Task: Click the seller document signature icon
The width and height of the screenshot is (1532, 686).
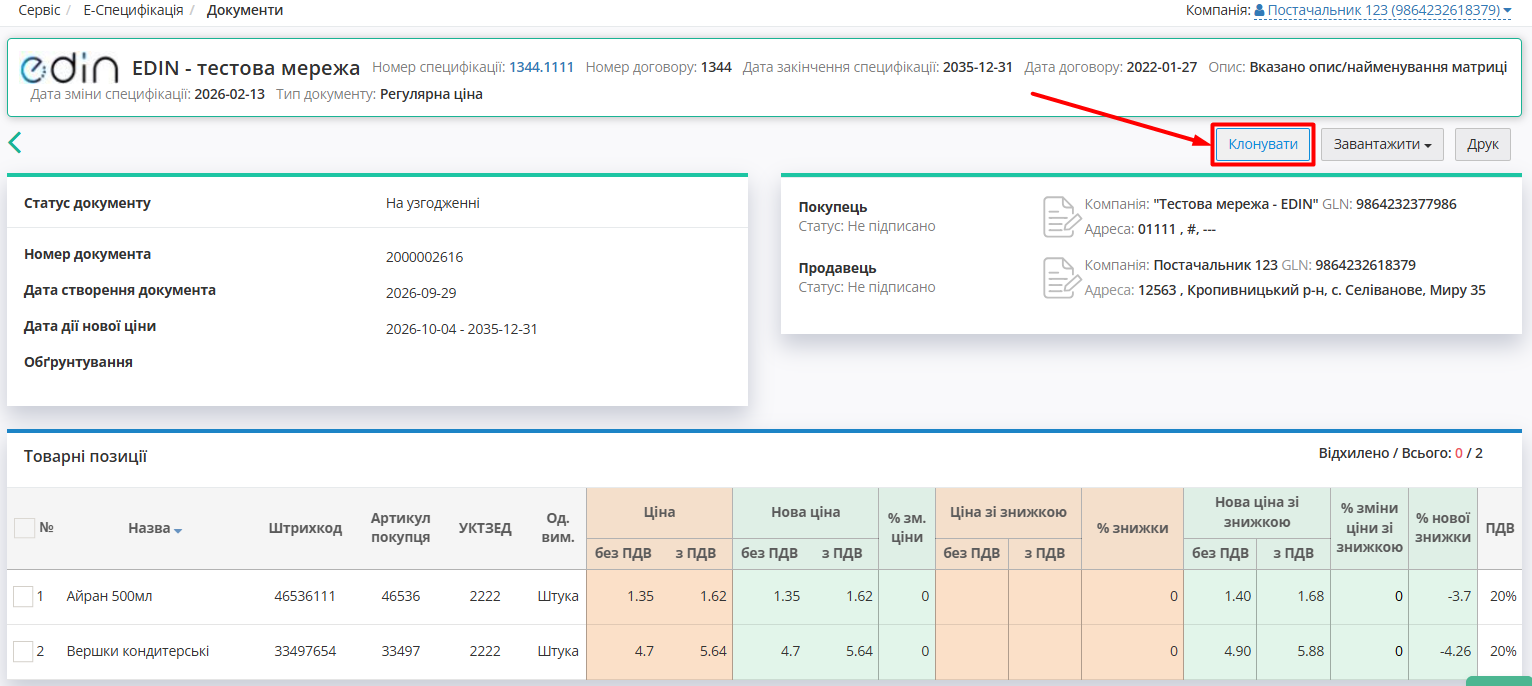Action: tap(1062, 277)
